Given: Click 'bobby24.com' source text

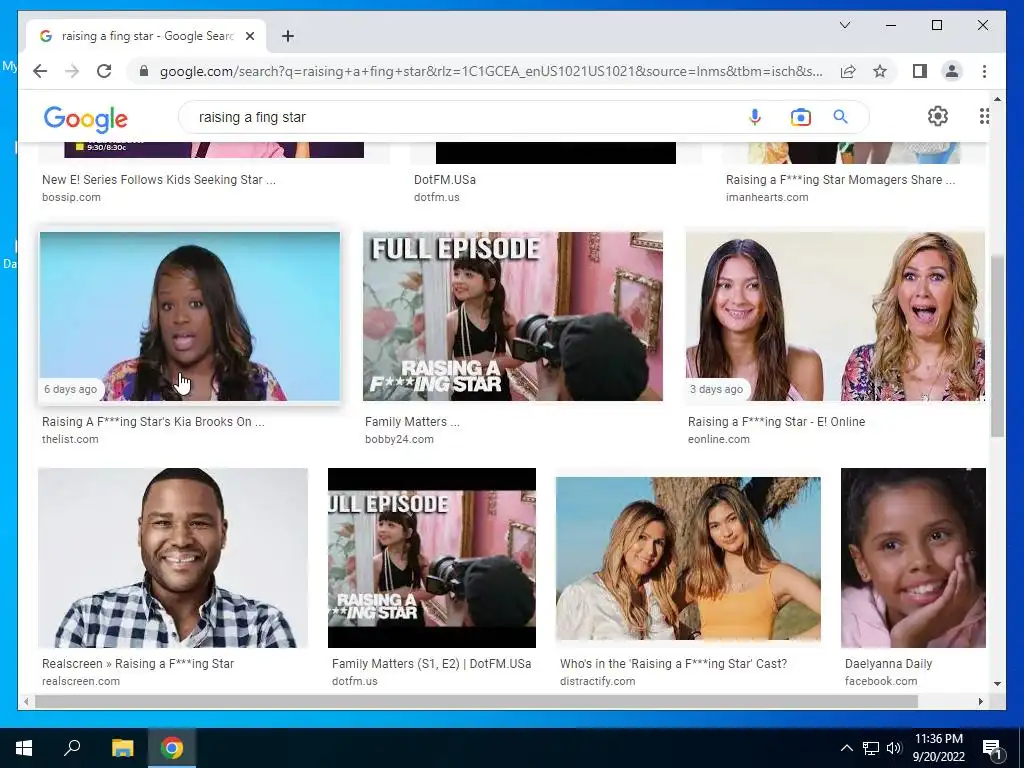Looking at the screenshot, I should coord(399,439).
